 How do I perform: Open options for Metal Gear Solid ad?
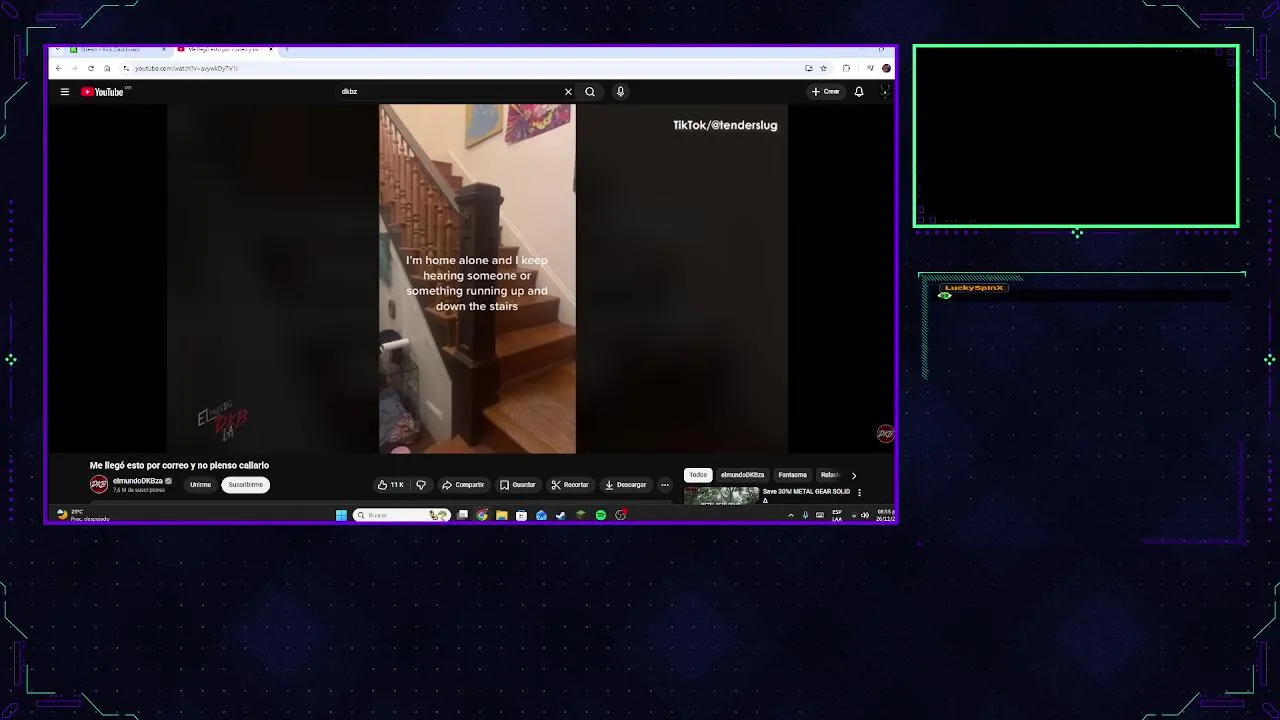(859, 493)
